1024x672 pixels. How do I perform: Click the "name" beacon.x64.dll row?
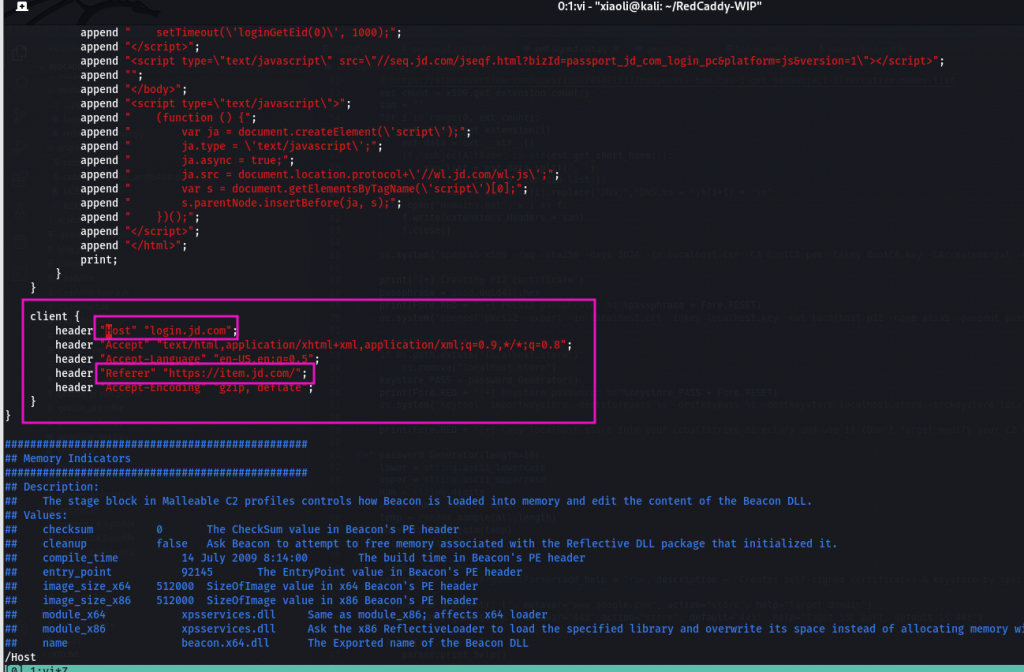point(266,643)
